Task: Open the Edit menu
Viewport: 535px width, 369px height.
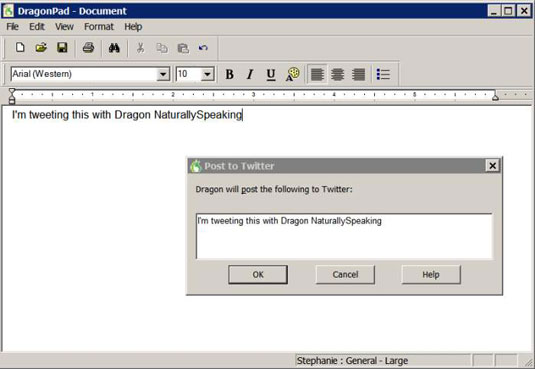Action: (37, 27)
